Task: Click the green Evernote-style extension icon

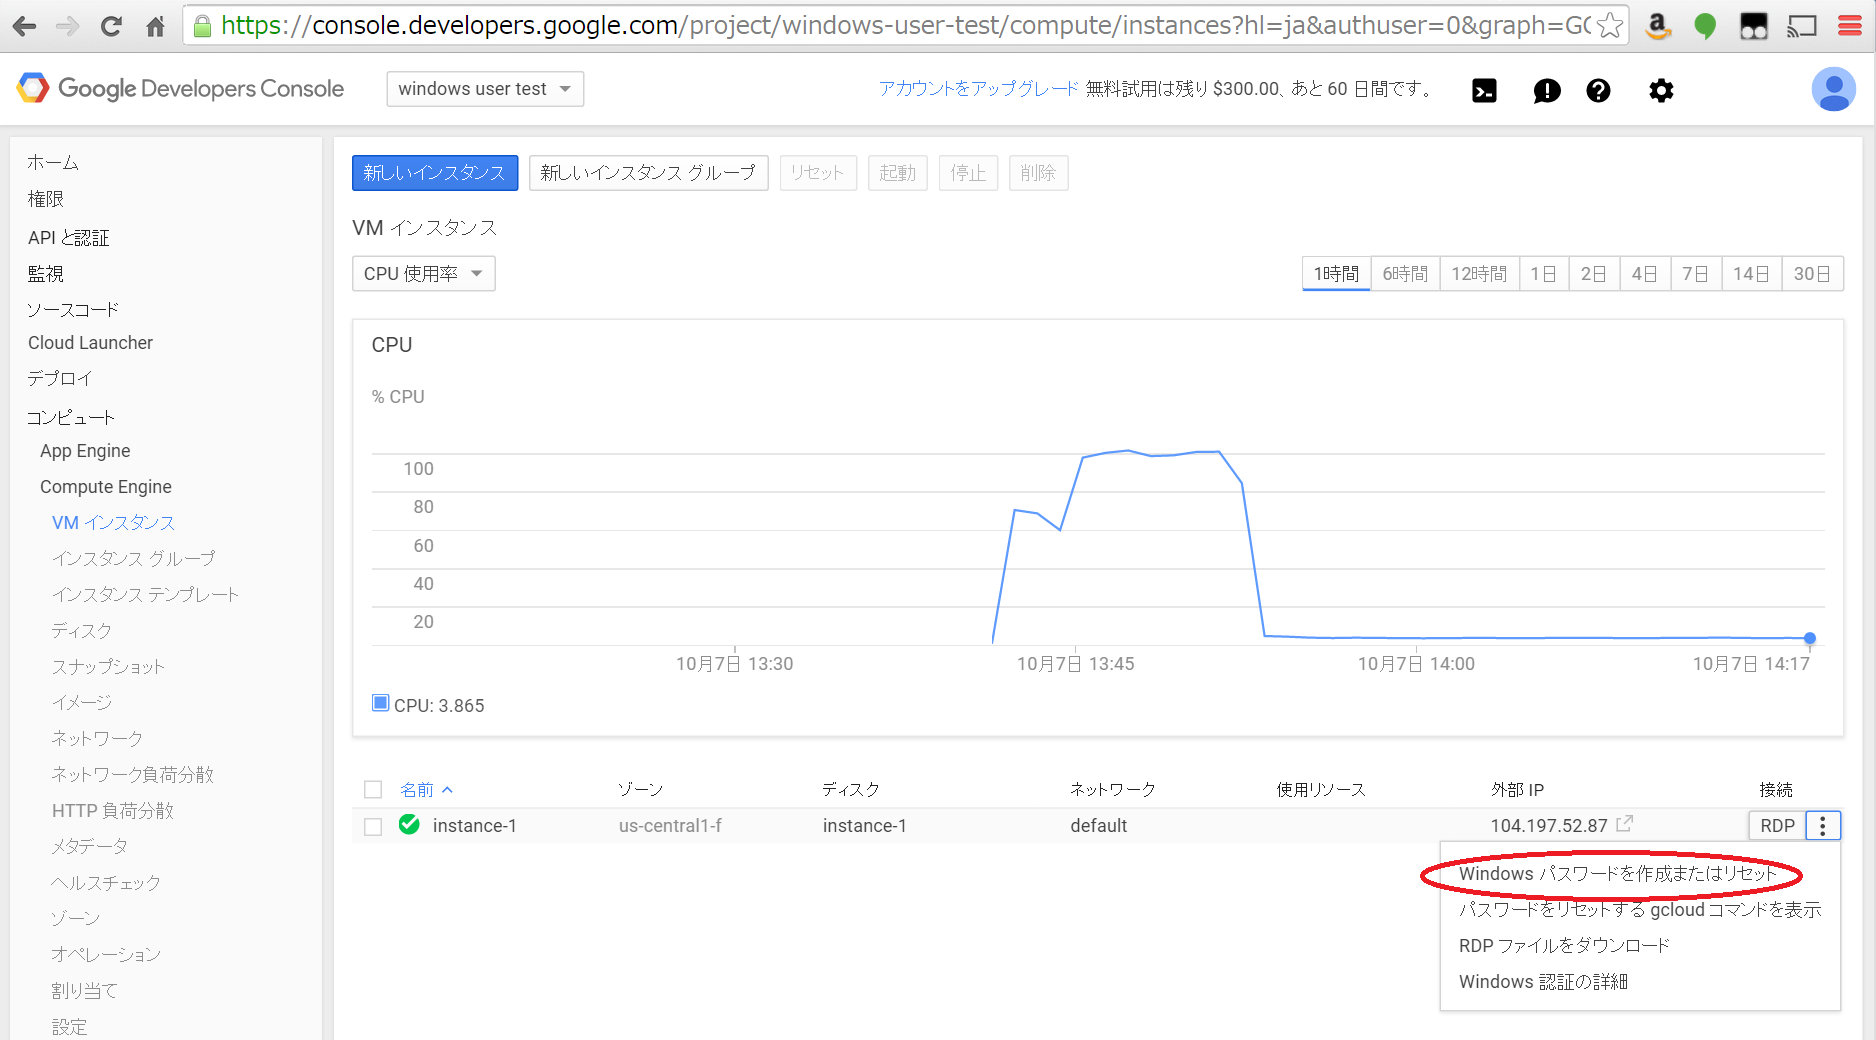Action: coord(1705,26)
